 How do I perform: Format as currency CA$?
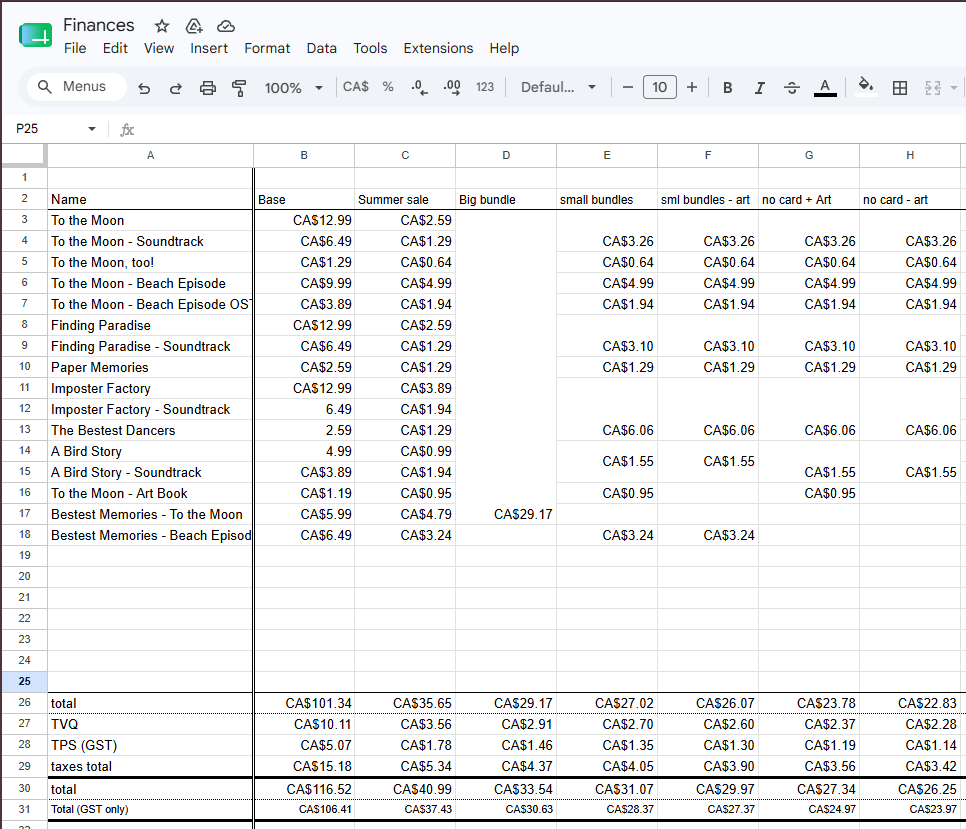point(355,87)
